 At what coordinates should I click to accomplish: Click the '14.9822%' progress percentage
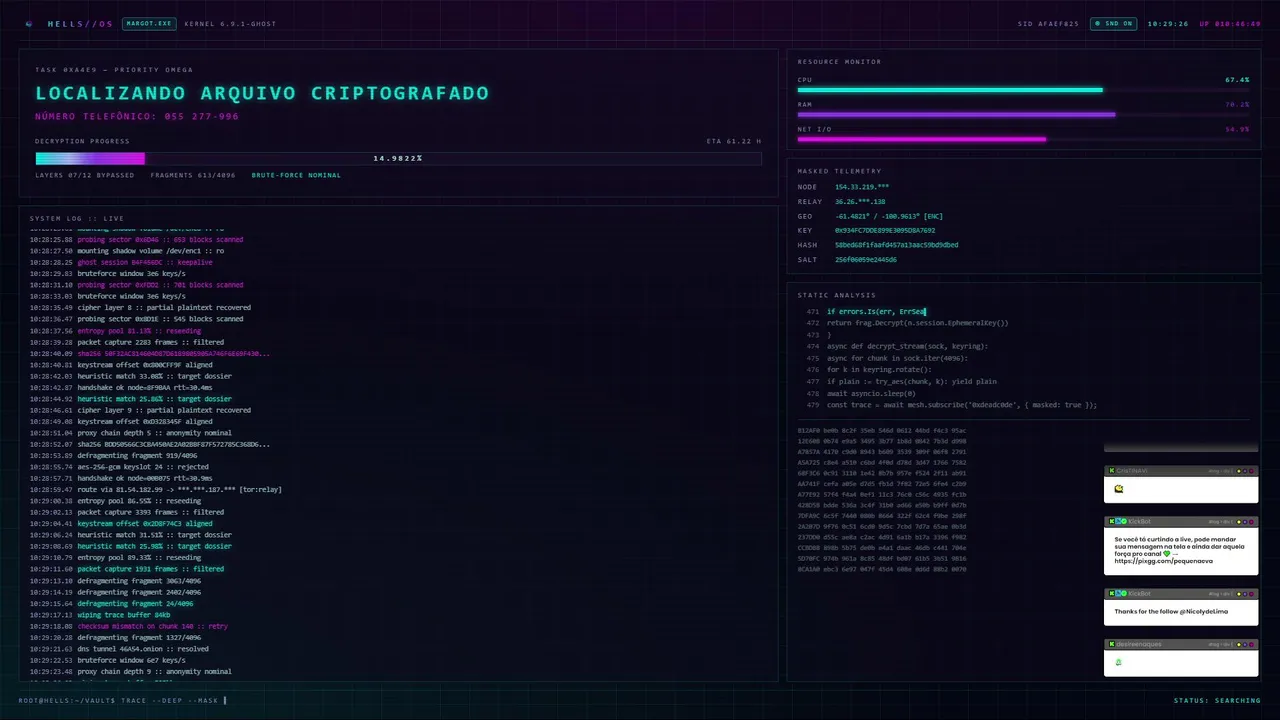pos(398,158)
